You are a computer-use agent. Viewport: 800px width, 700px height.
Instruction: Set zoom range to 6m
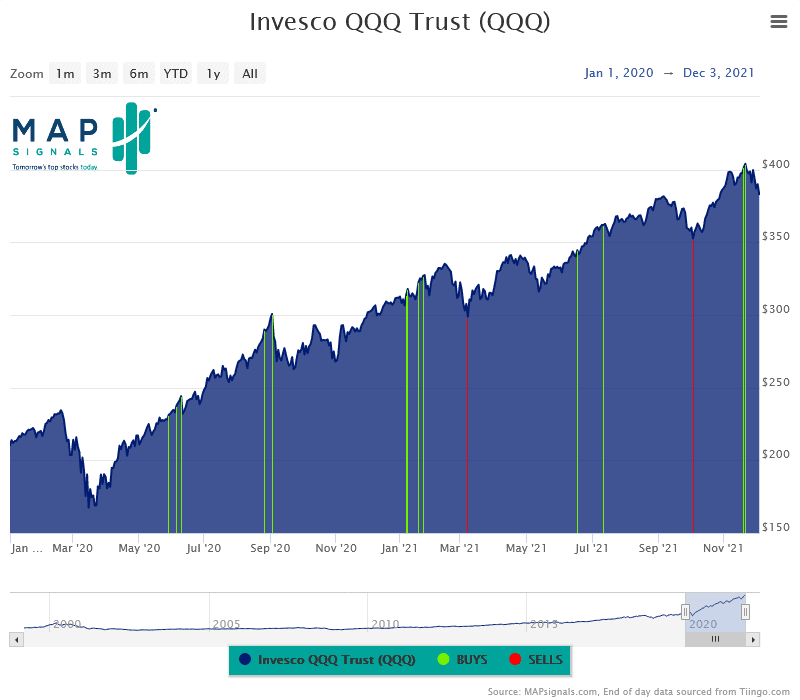[x=139, y=73]
